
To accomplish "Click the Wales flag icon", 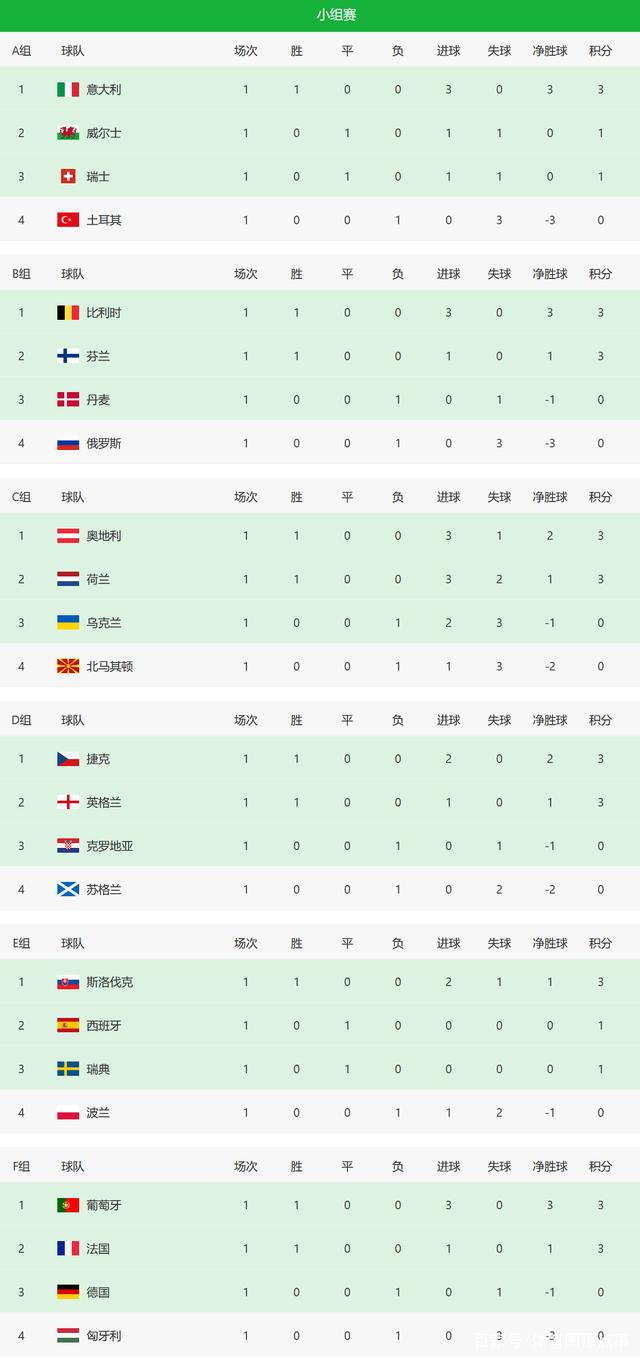I will pyautogui.click(x=68, y=133).
